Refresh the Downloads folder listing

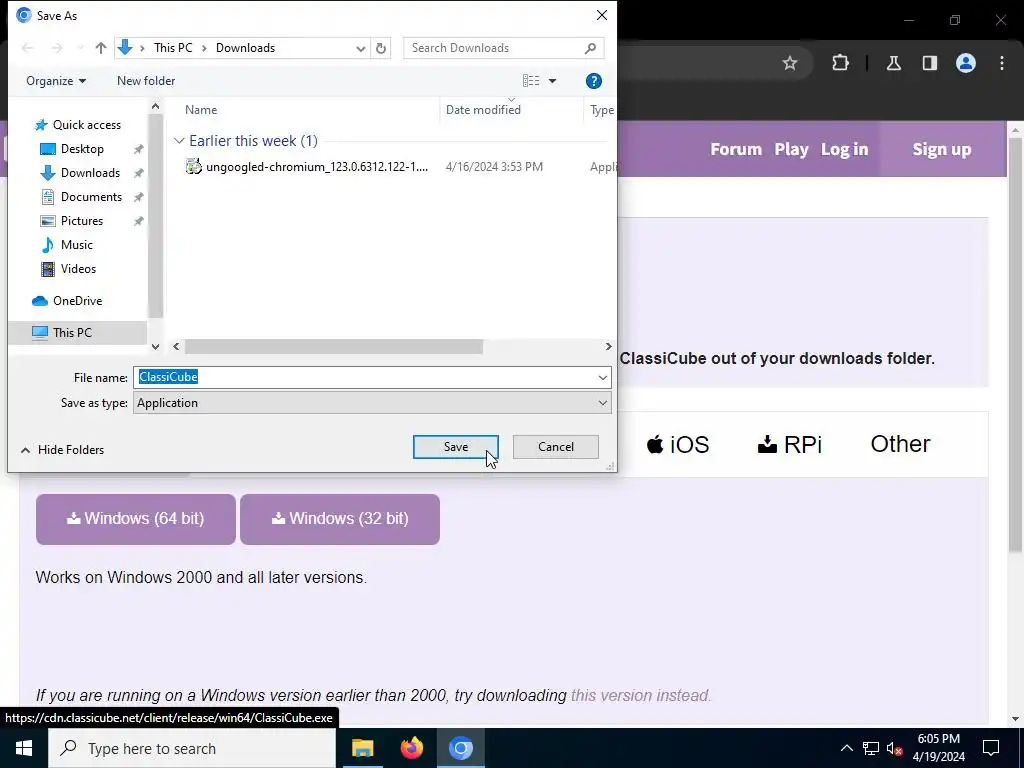pyautogui.click(x=381, y=48)
